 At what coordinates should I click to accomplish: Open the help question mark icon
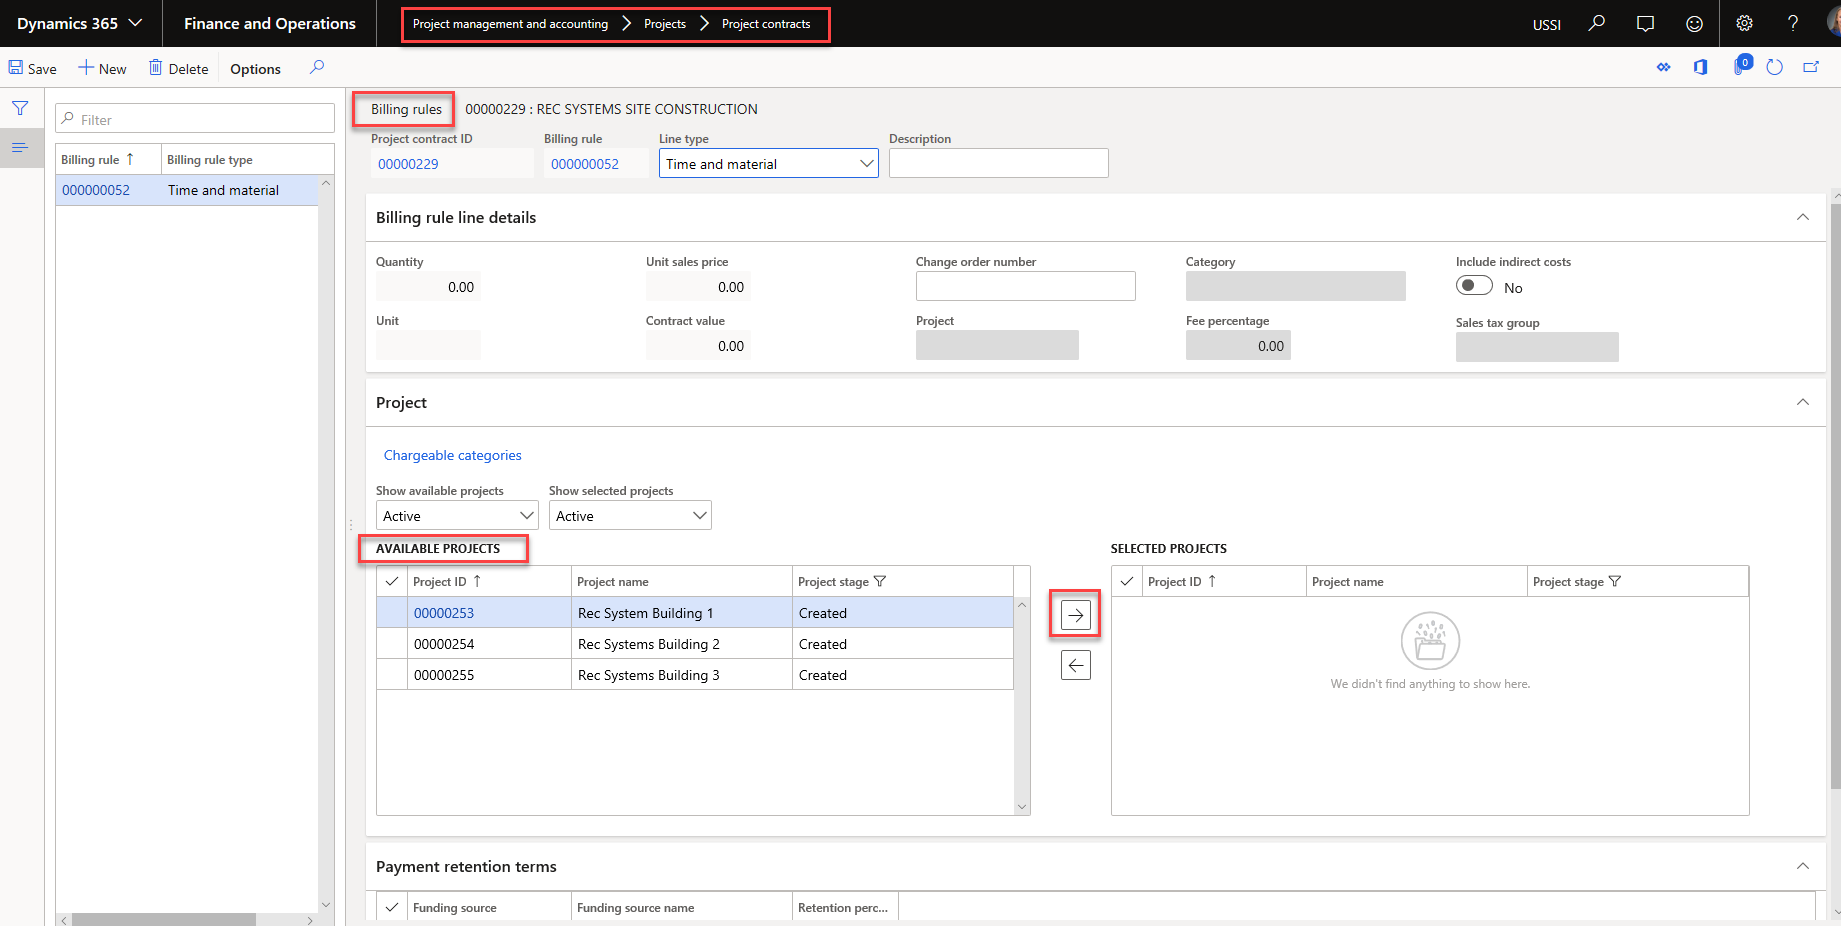pos(1793,23)
